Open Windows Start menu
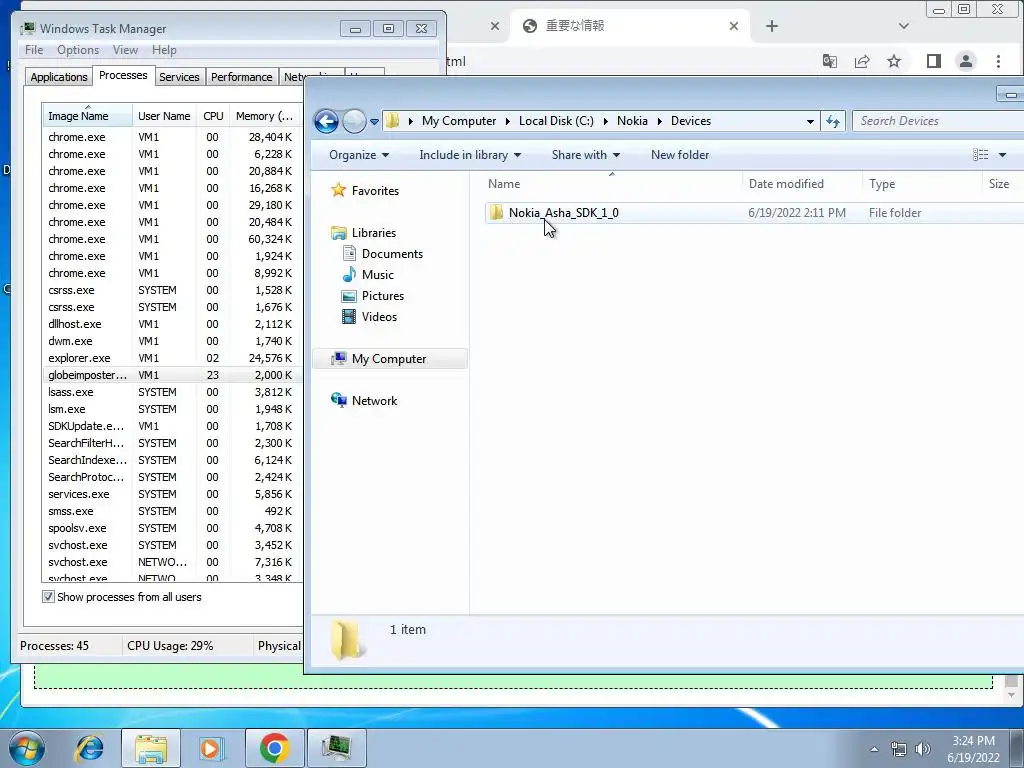 (x=26, y=748)
